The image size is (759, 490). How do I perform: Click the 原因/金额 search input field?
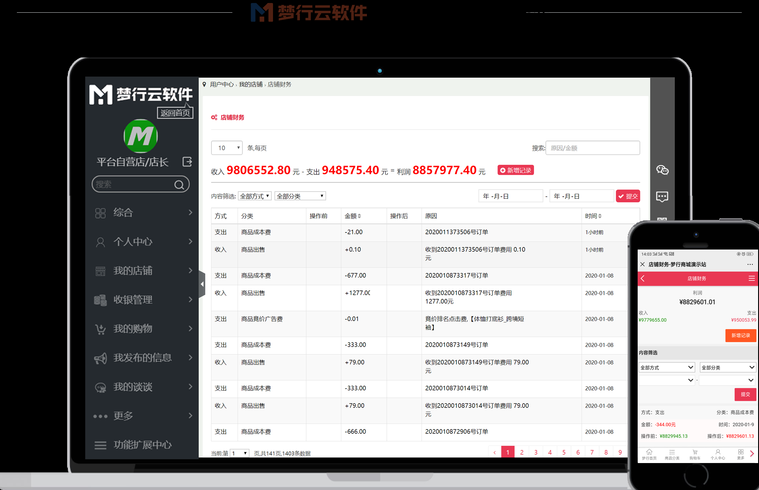click(593, 148)
